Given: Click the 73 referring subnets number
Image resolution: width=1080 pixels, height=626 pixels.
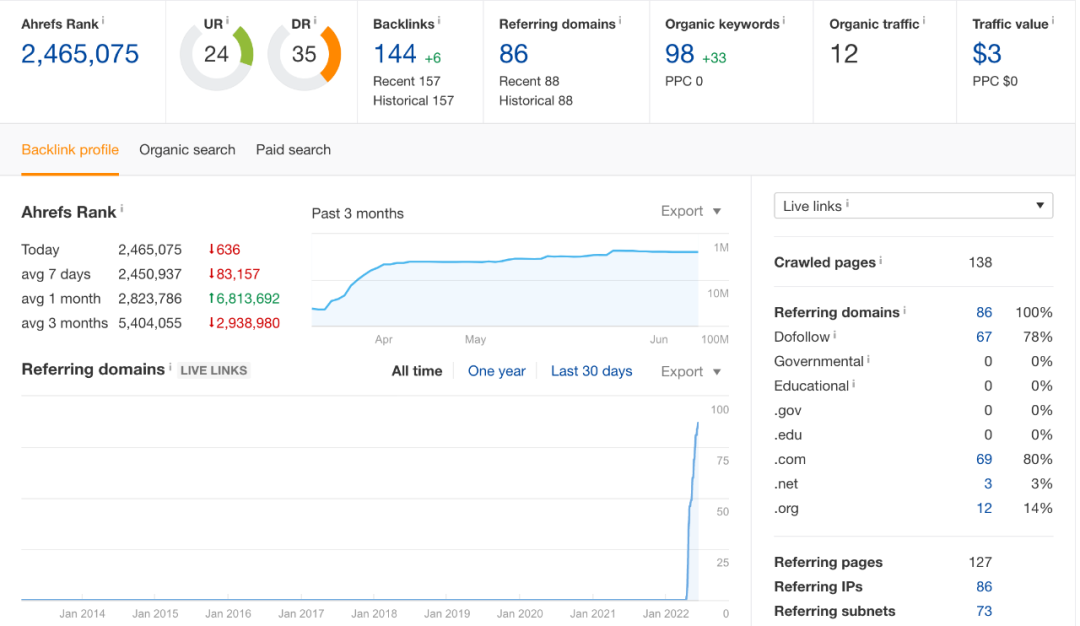Looking at the screenshot, I should (x=984, y=611).
